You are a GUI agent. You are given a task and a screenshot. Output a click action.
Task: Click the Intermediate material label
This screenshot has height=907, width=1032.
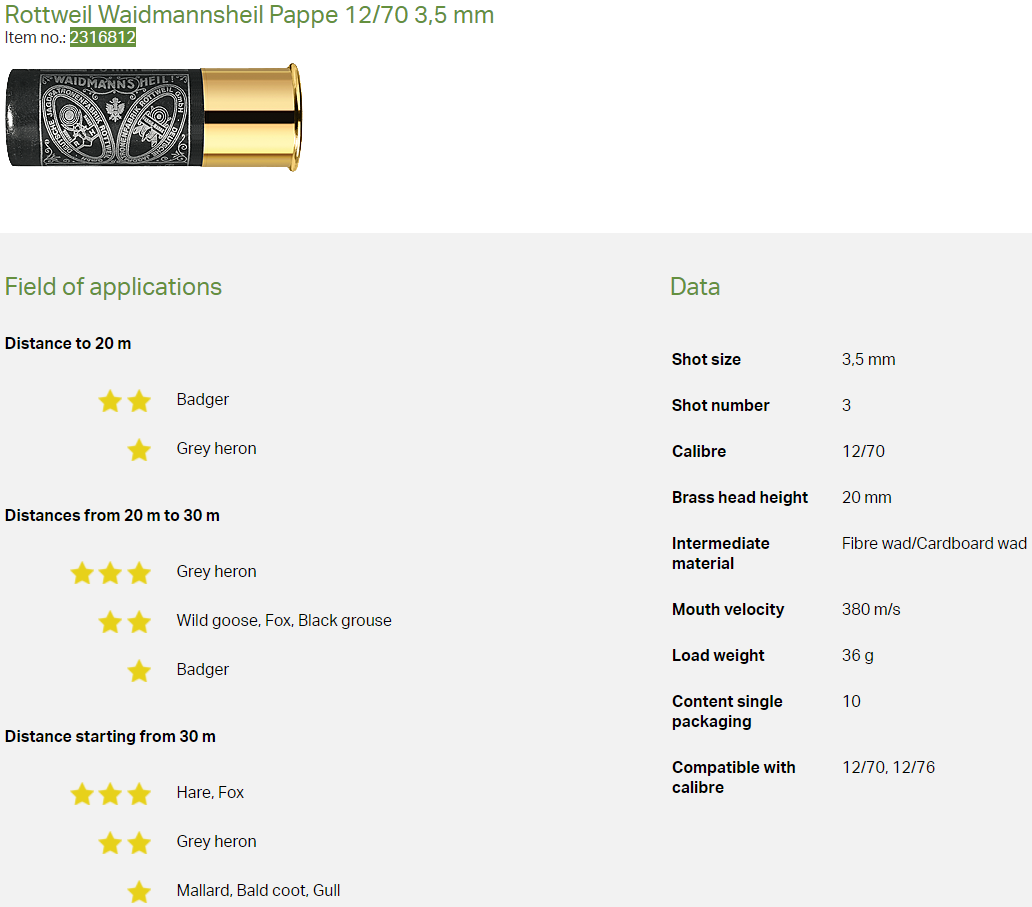coord(721,554)
